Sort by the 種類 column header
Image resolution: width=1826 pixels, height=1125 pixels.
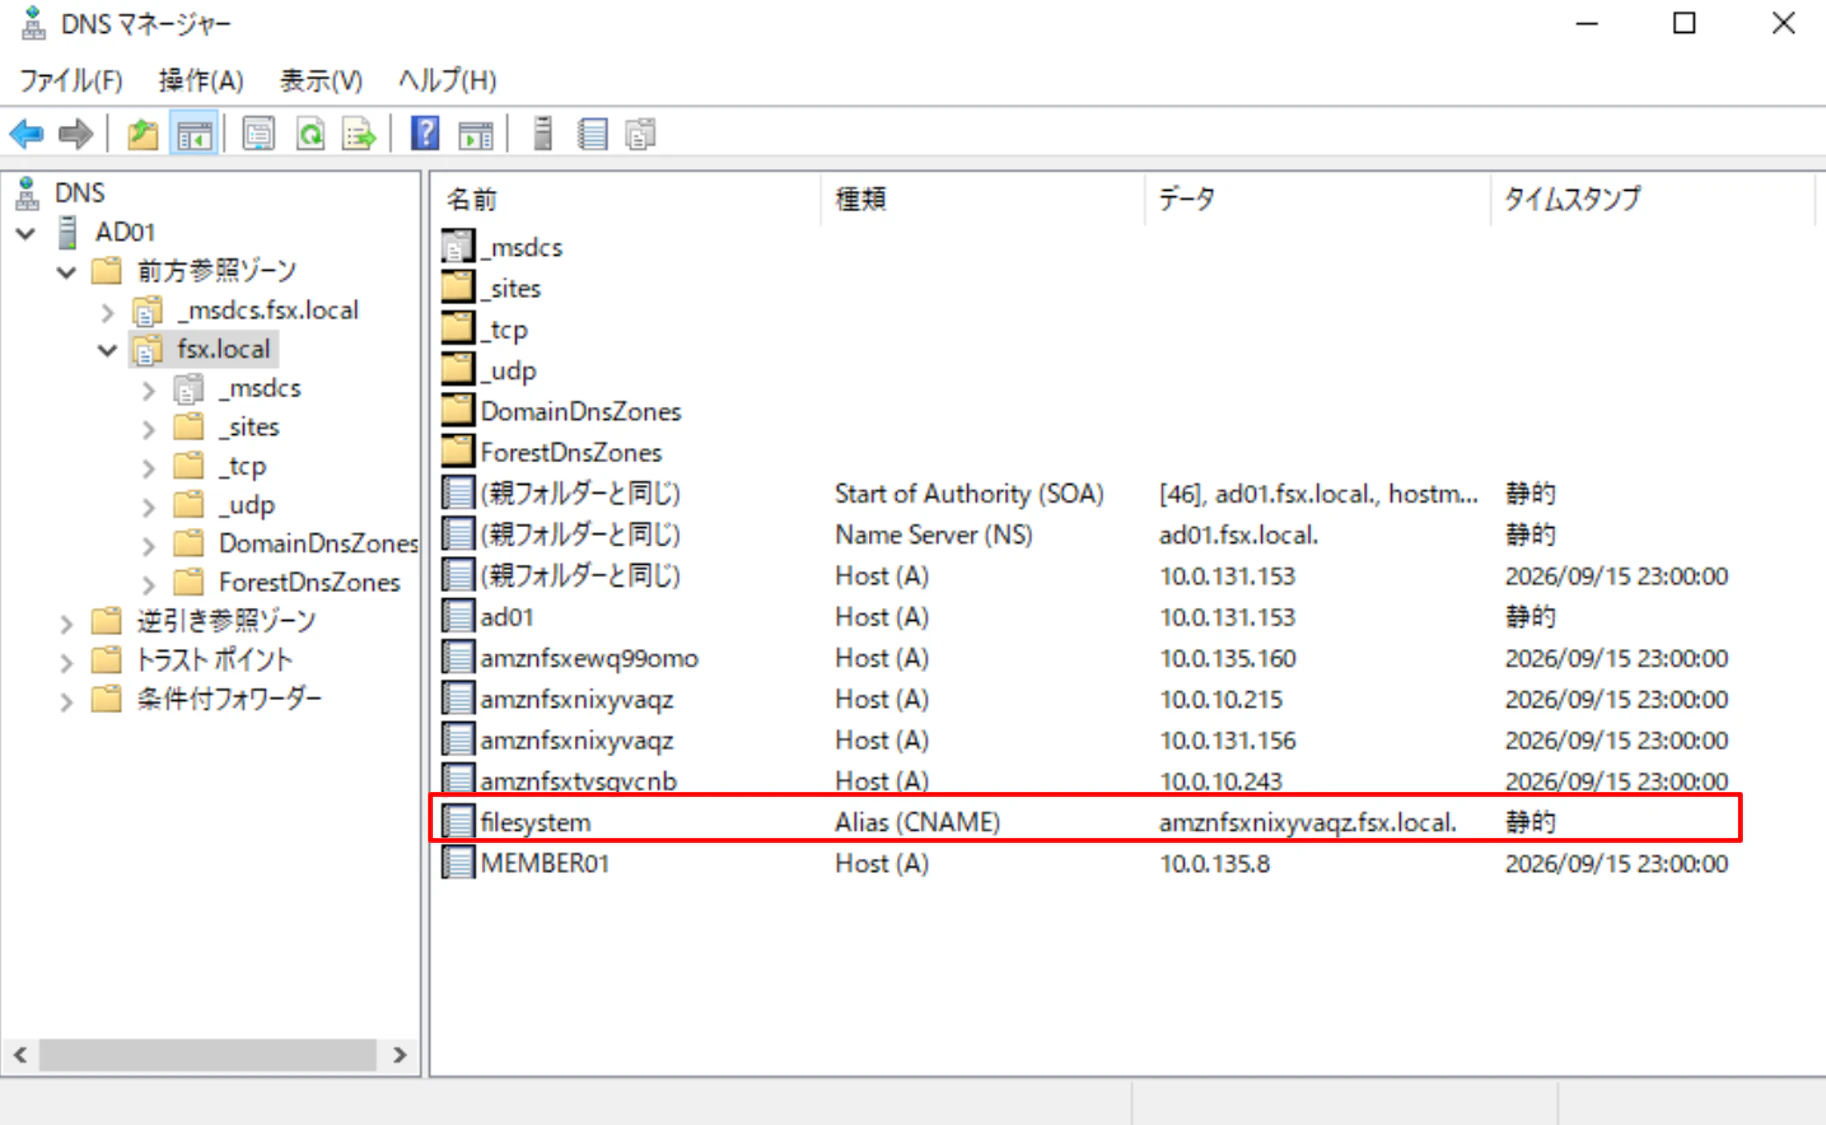pyautogui.click(x=983, y=199)
